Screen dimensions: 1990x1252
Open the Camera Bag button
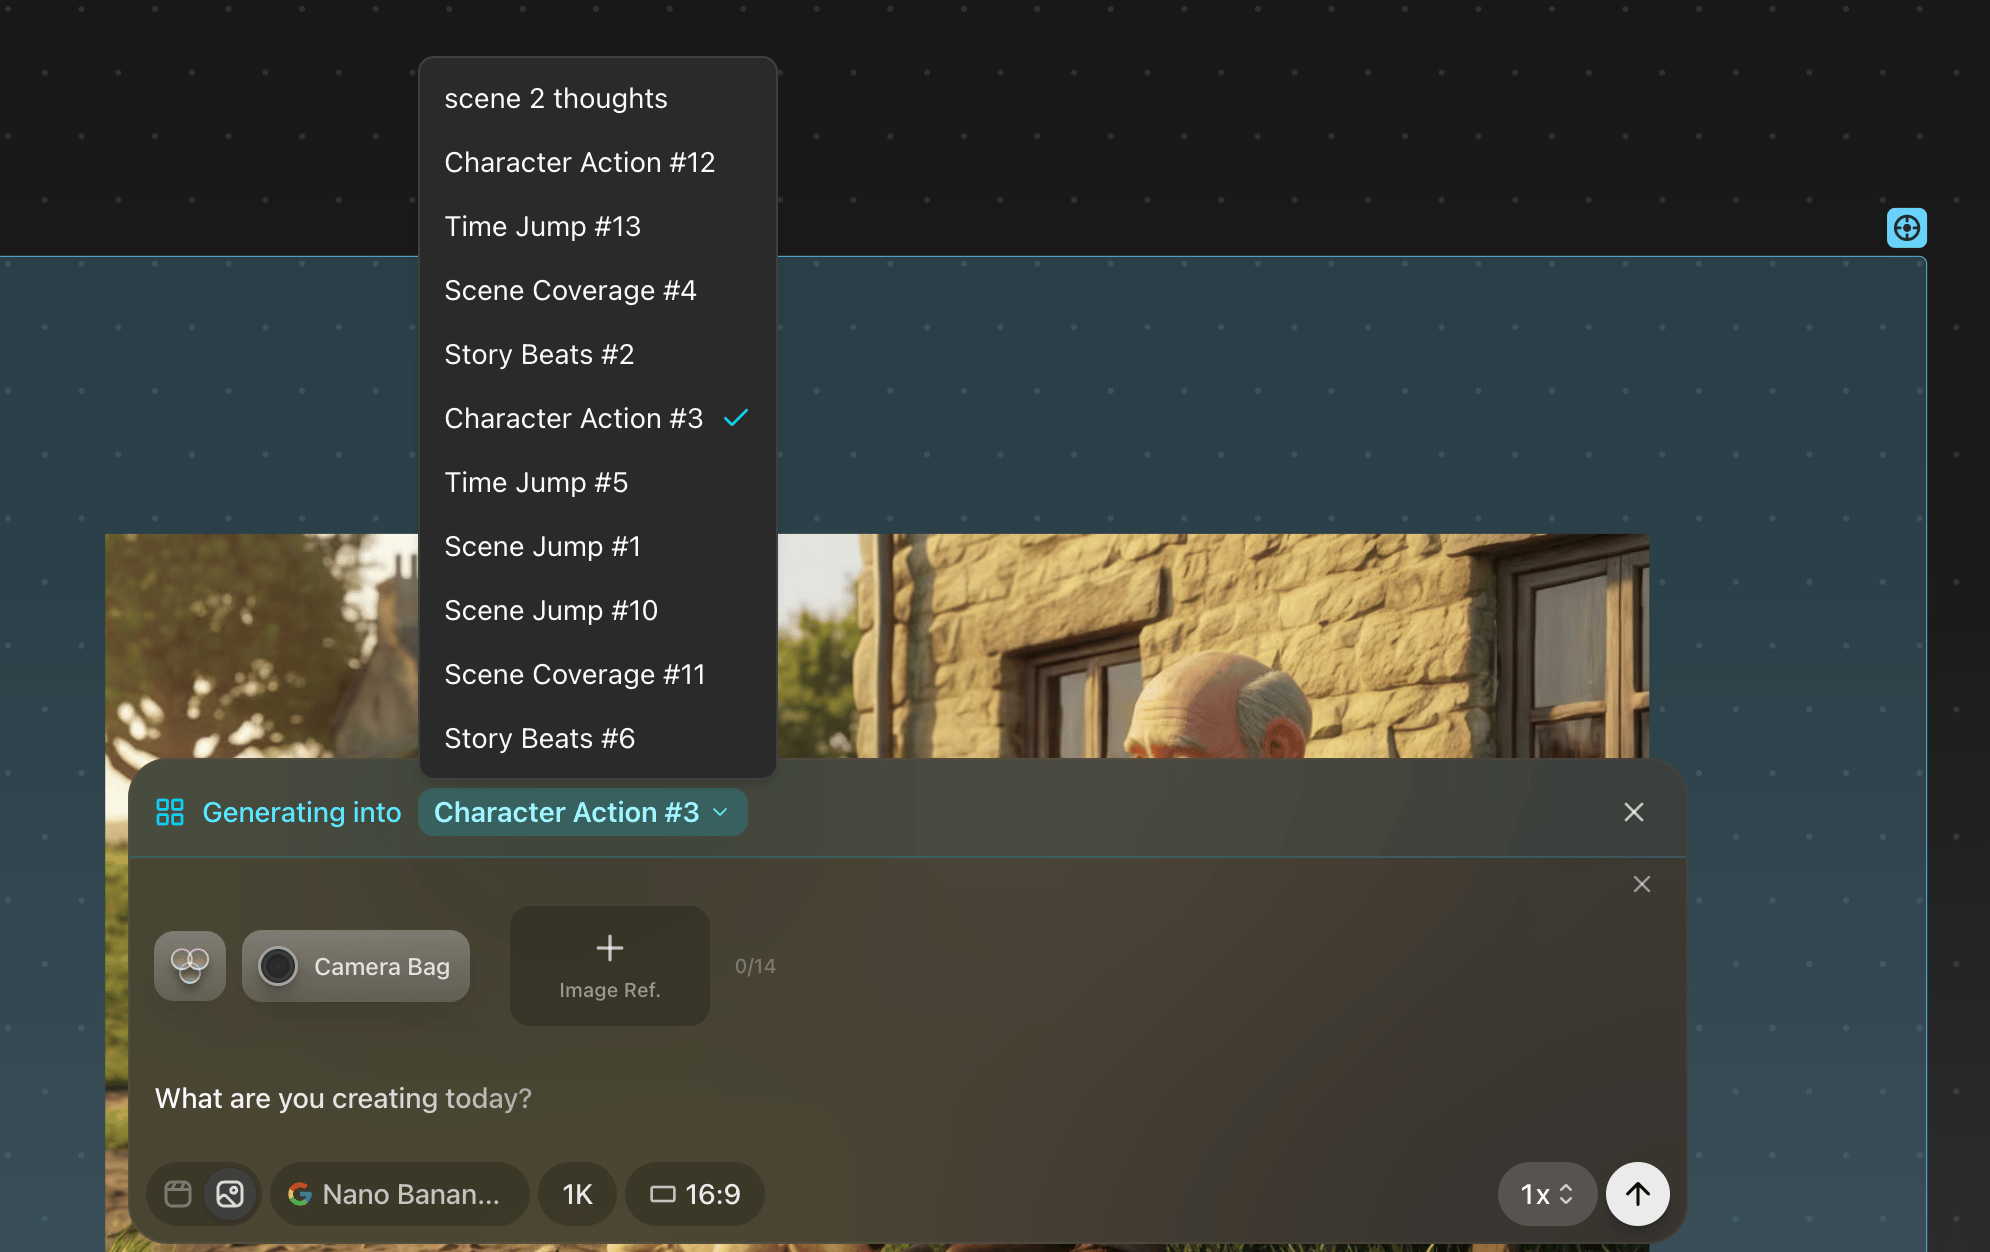click(x=356, y=966)
